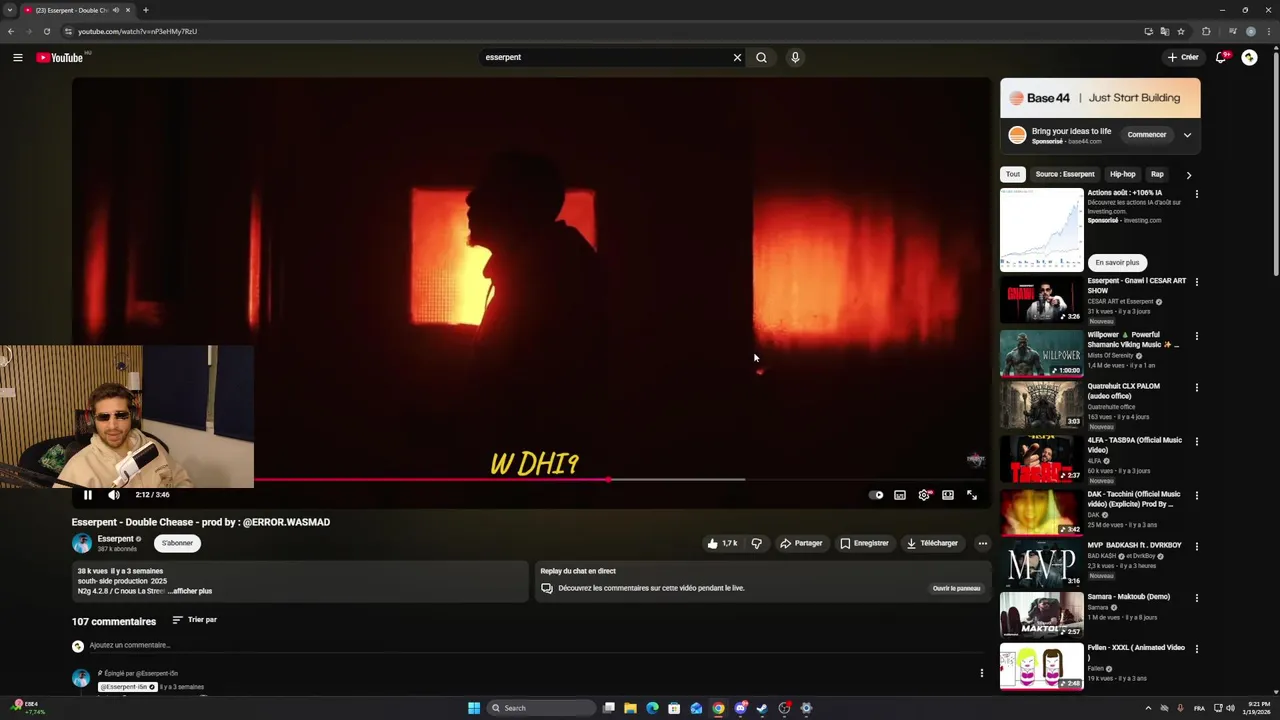This screenshot has width=1280, height=720.
Task: Open the 4LFA TASB9A video thumbnail
Action: click(1041, 460)
